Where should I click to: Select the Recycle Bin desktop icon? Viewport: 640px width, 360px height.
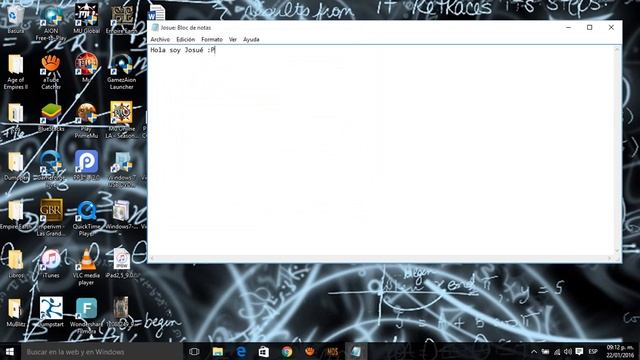tap(15, 19)
